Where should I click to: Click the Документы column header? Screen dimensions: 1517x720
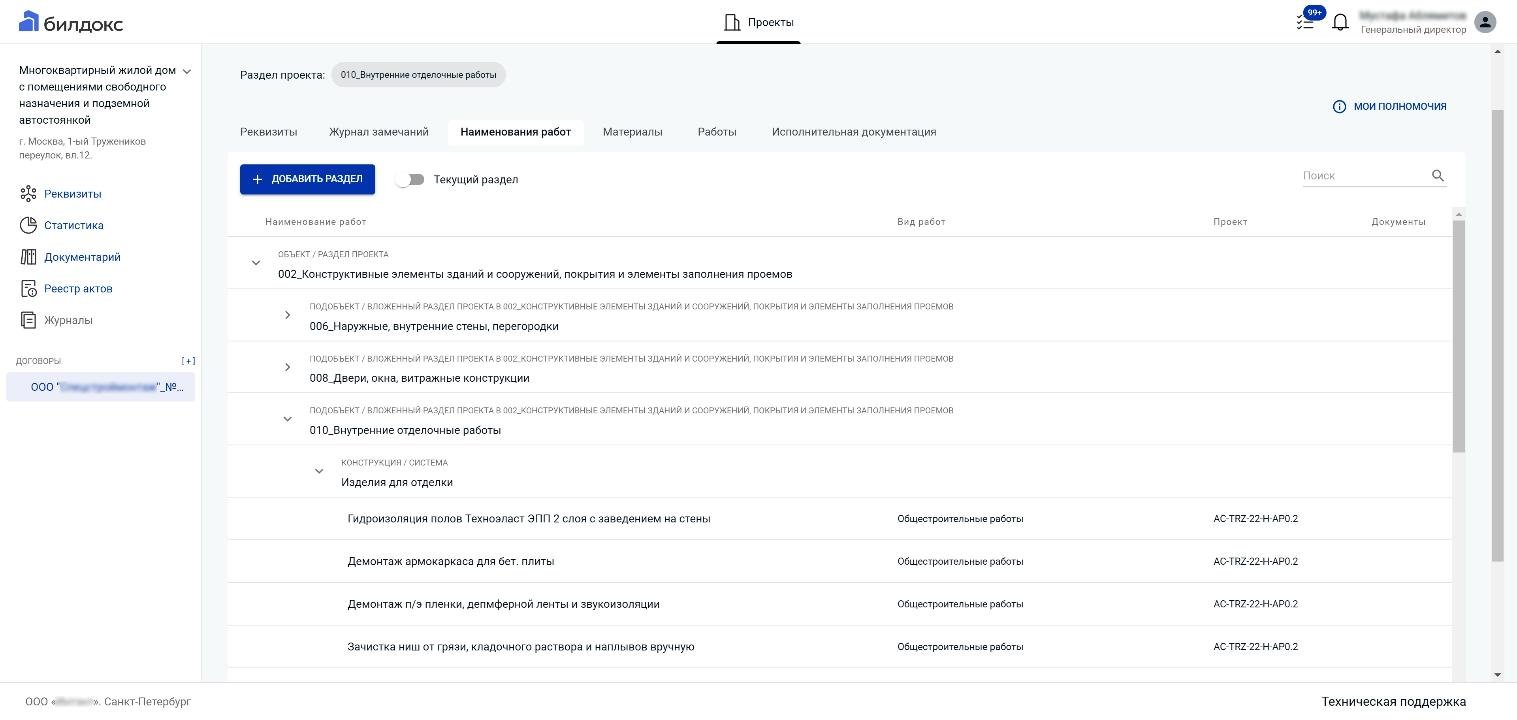click(1398, 222)
